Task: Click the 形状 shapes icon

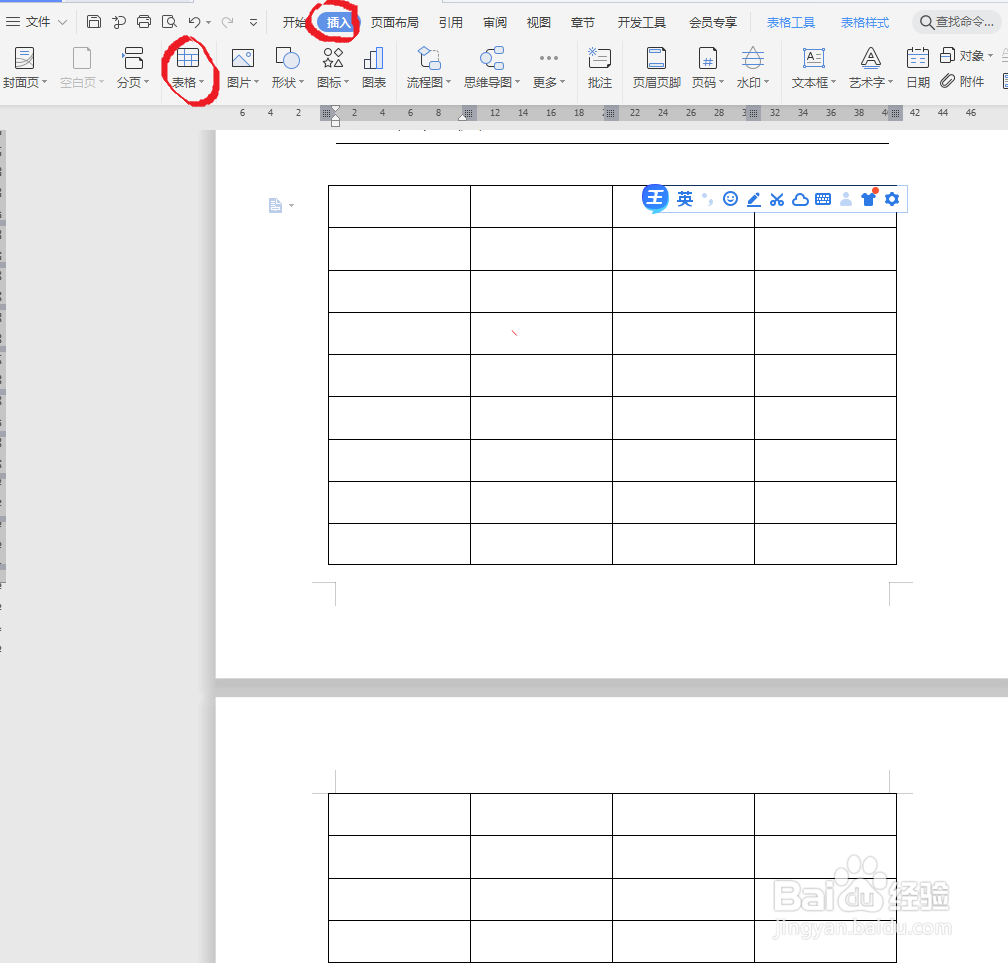Action: point(287,58)
